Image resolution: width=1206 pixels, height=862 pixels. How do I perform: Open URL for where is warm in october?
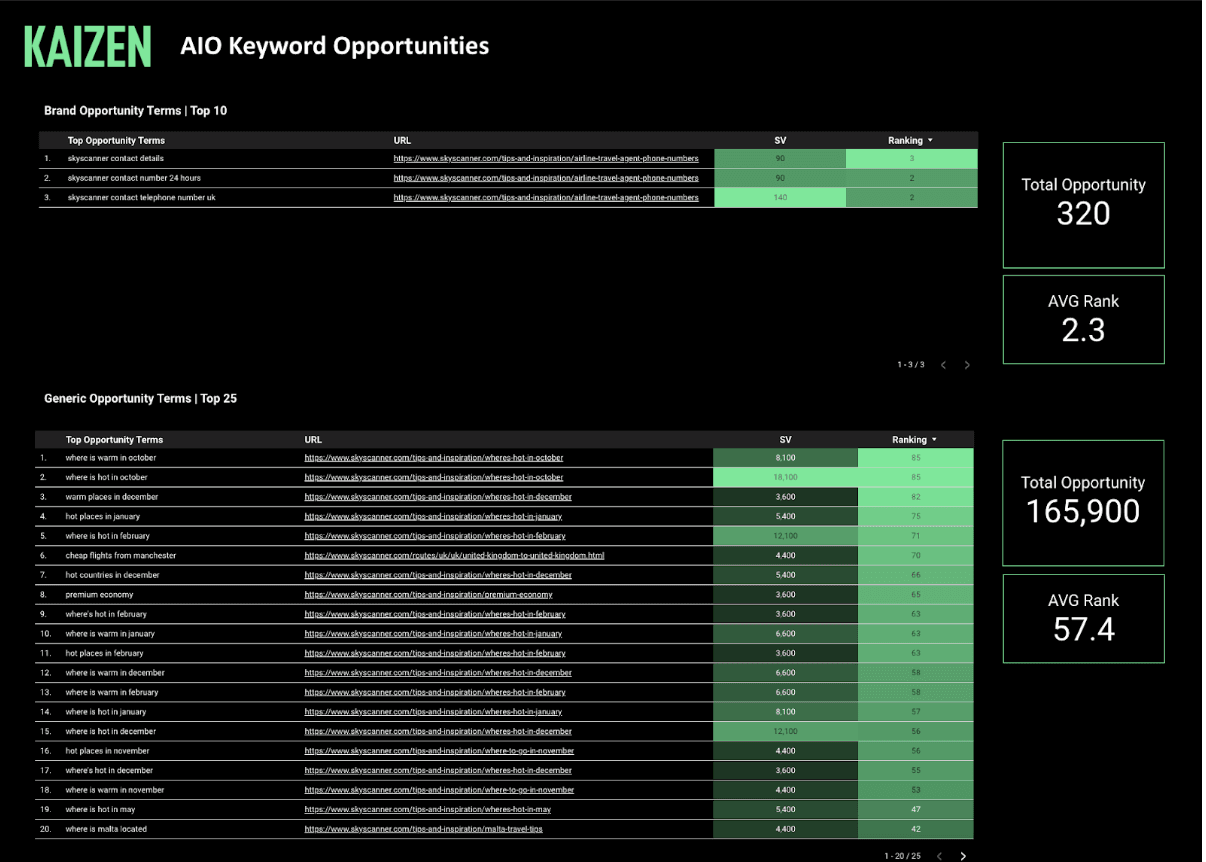coord(434,458)
